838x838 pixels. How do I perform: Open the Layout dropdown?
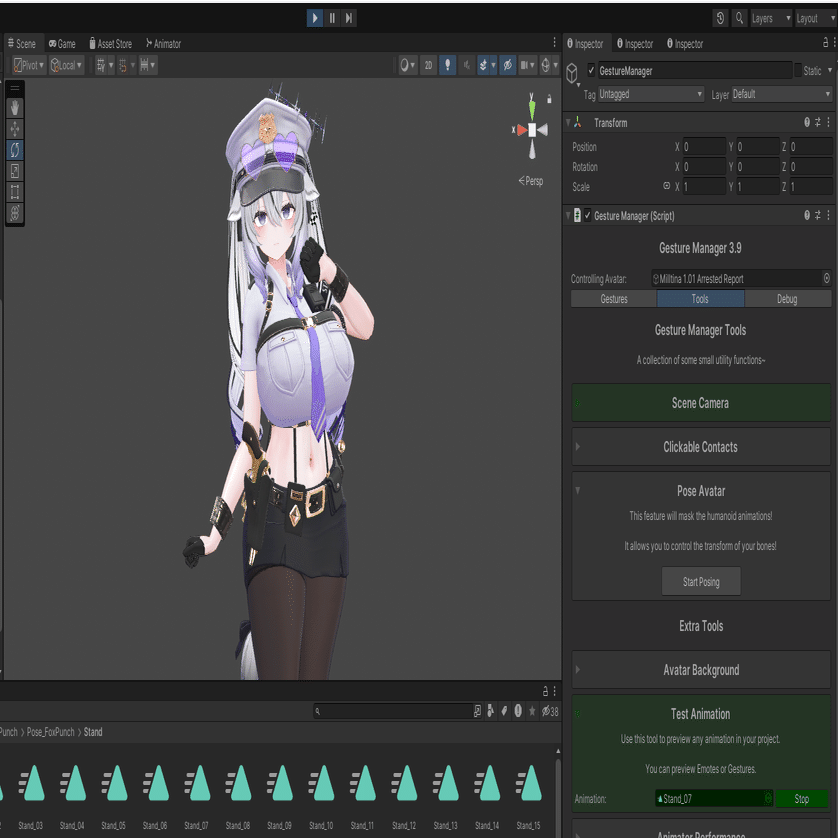(816, 18)
